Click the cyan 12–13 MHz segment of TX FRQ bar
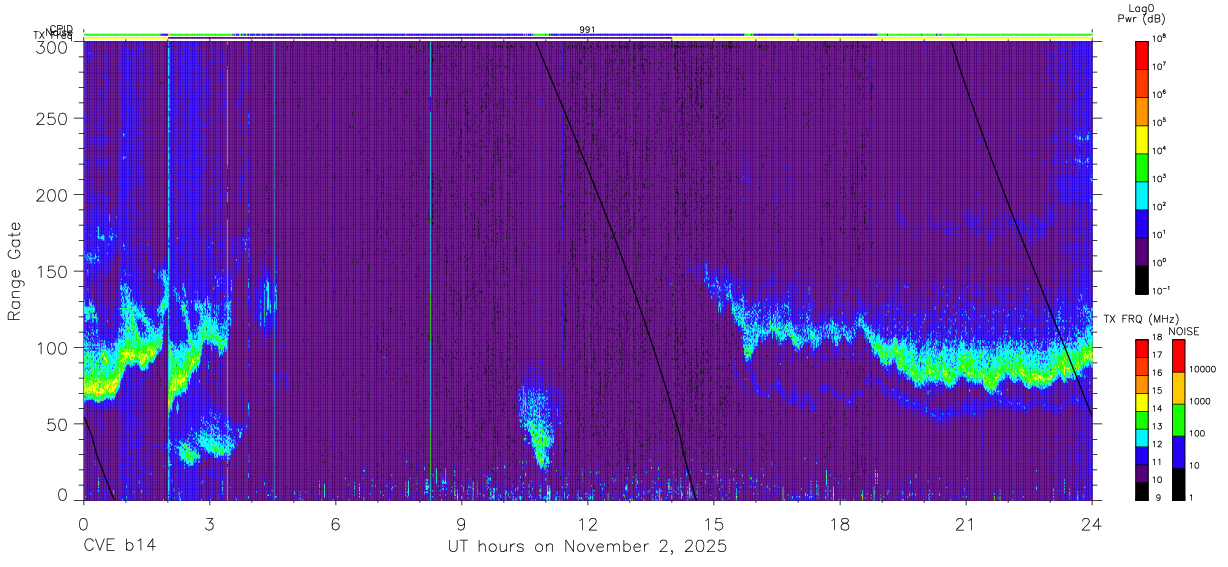This screenshot has width=1228, height=567. (x=1142, y=438)
